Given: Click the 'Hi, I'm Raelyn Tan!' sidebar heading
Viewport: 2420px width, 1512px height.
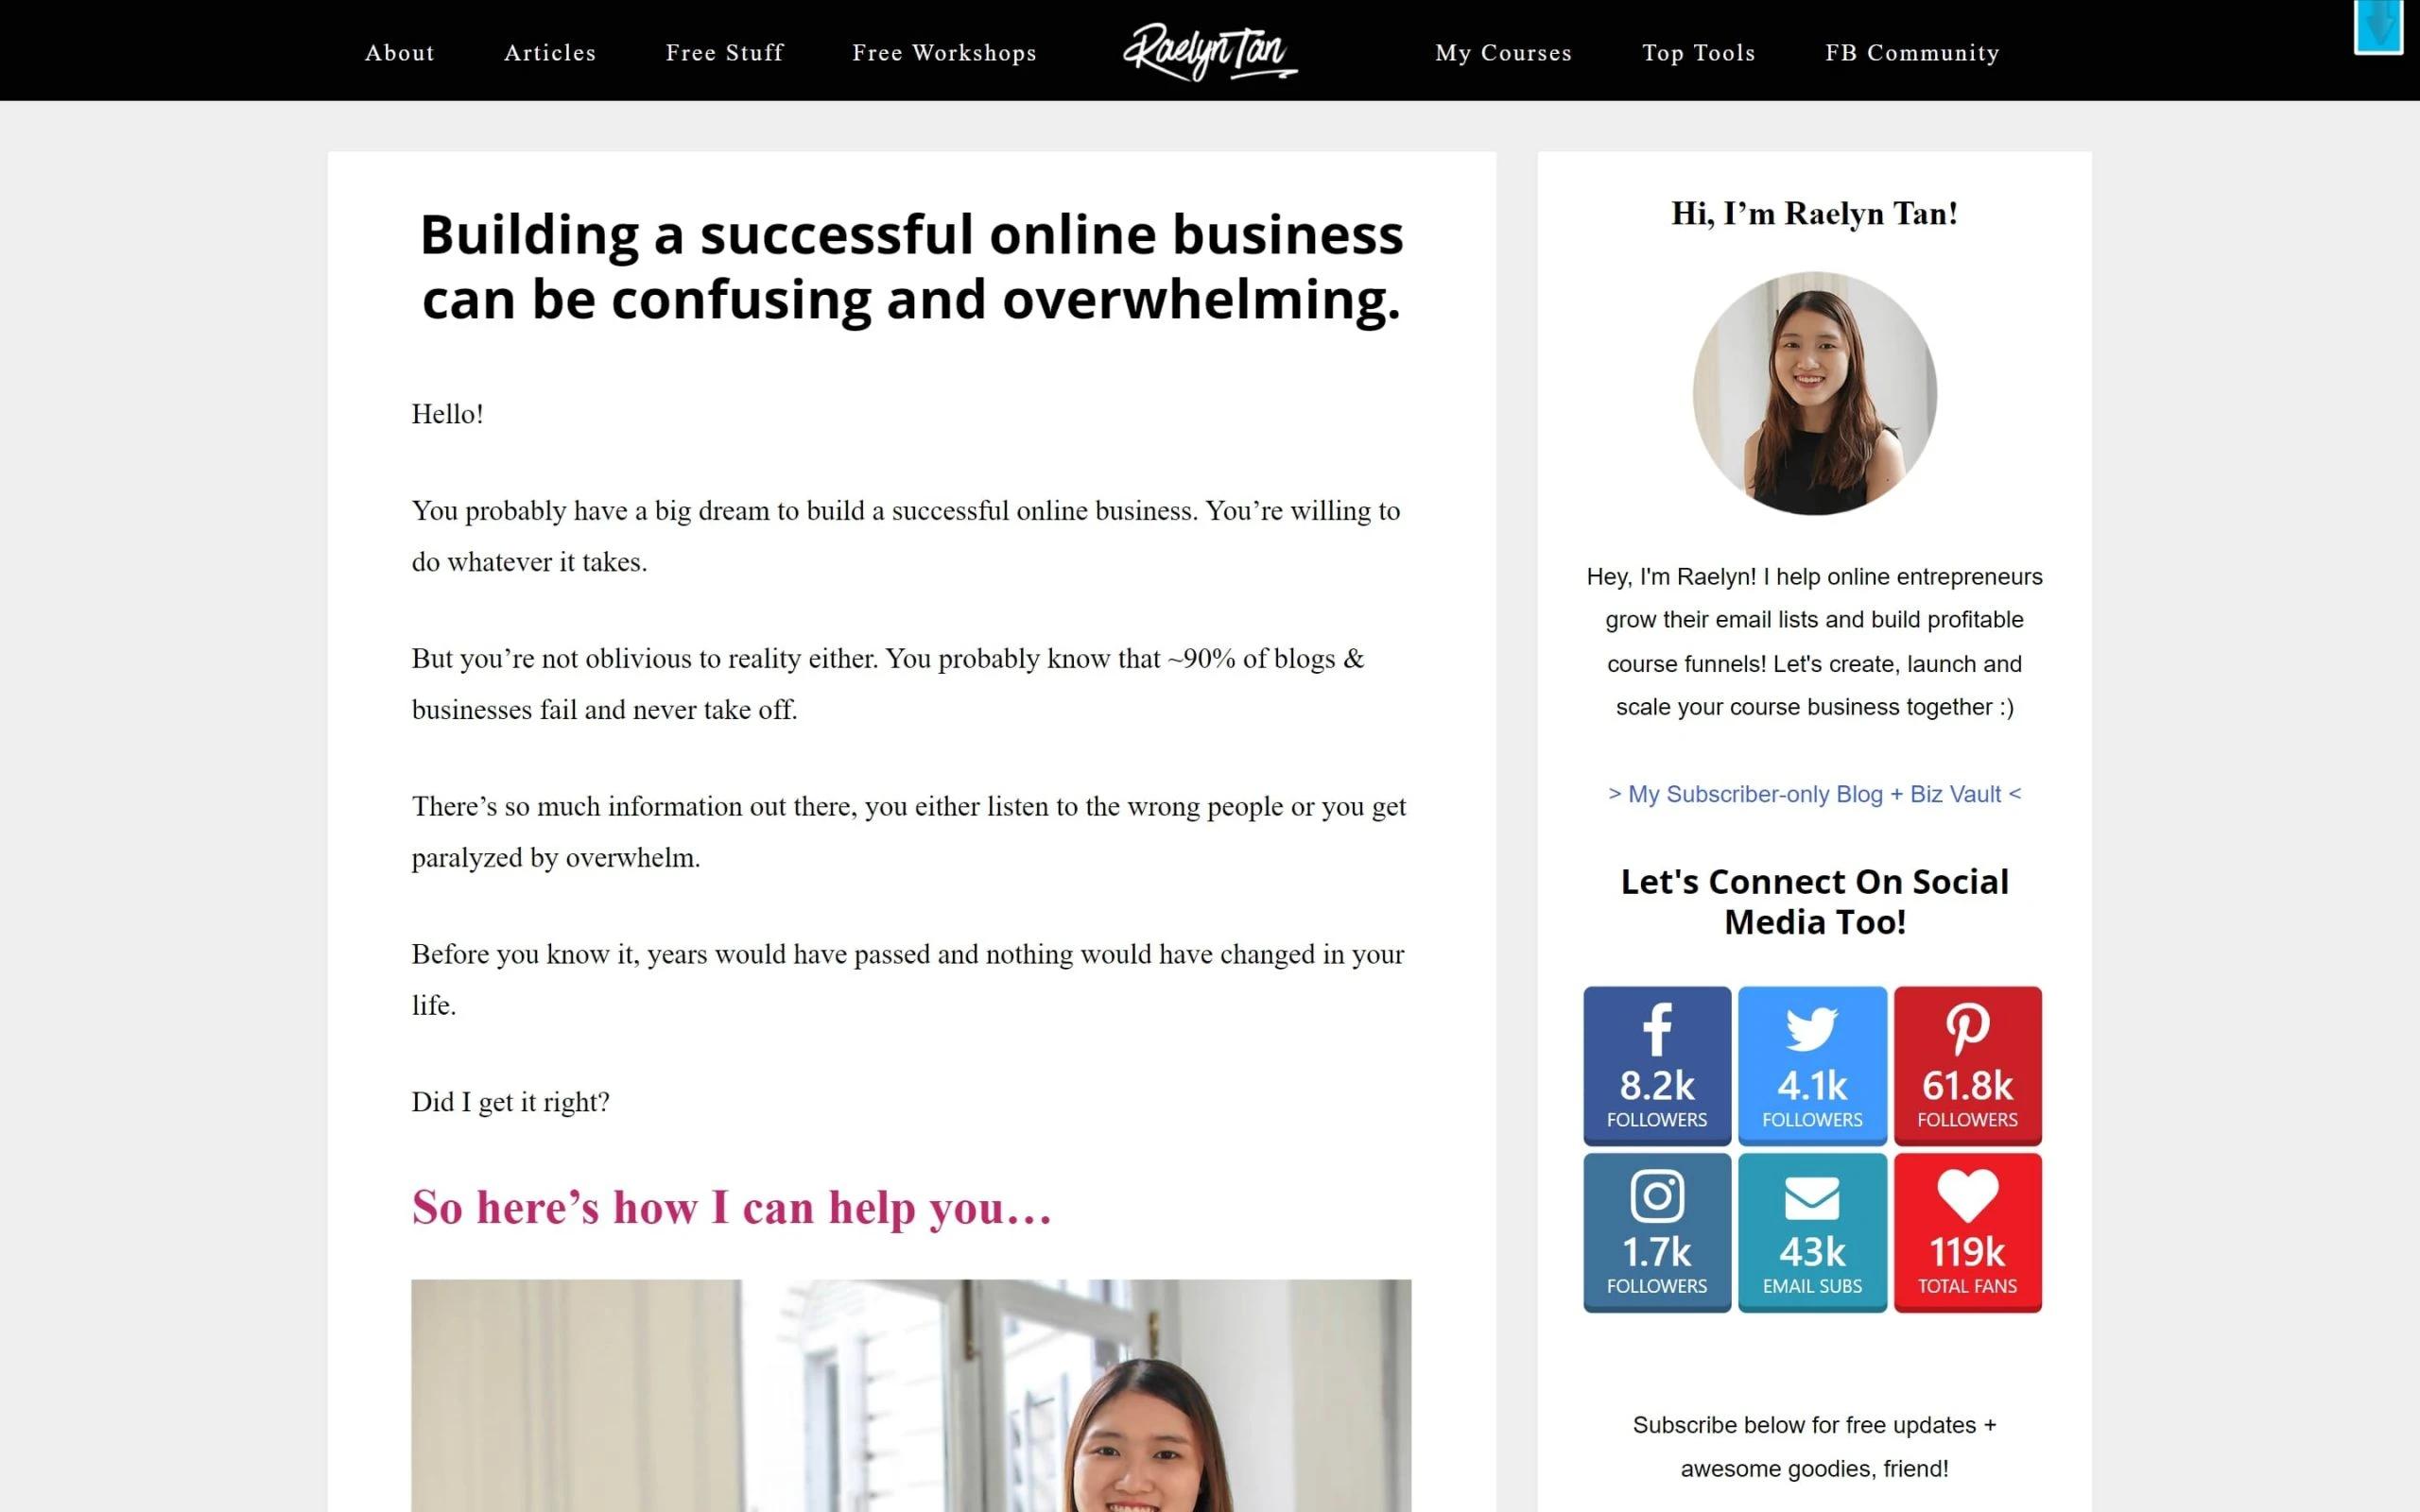Looking at the screenshot, I should click(1814, 213).
